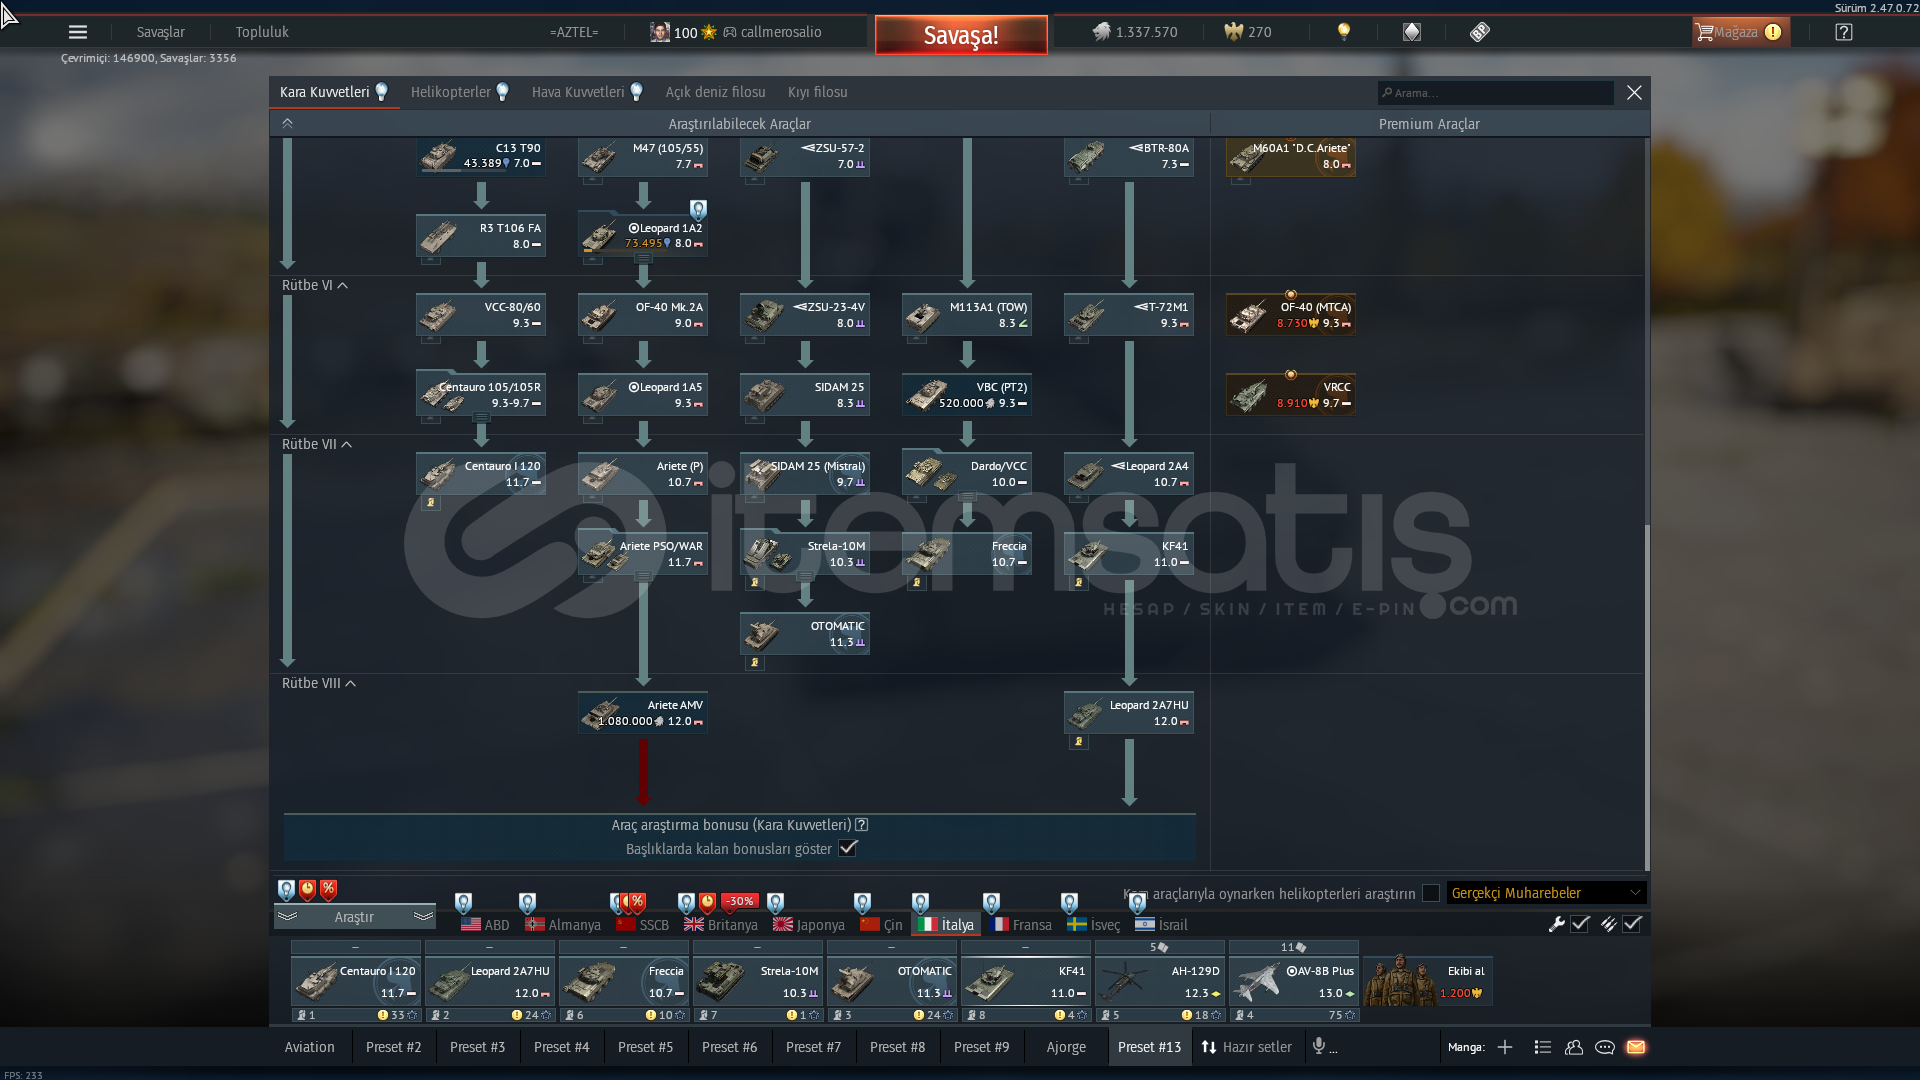This screenshot has height=1080, width=1920.
Task: Open the orange mail envelope icon
Action: 1636,1047
